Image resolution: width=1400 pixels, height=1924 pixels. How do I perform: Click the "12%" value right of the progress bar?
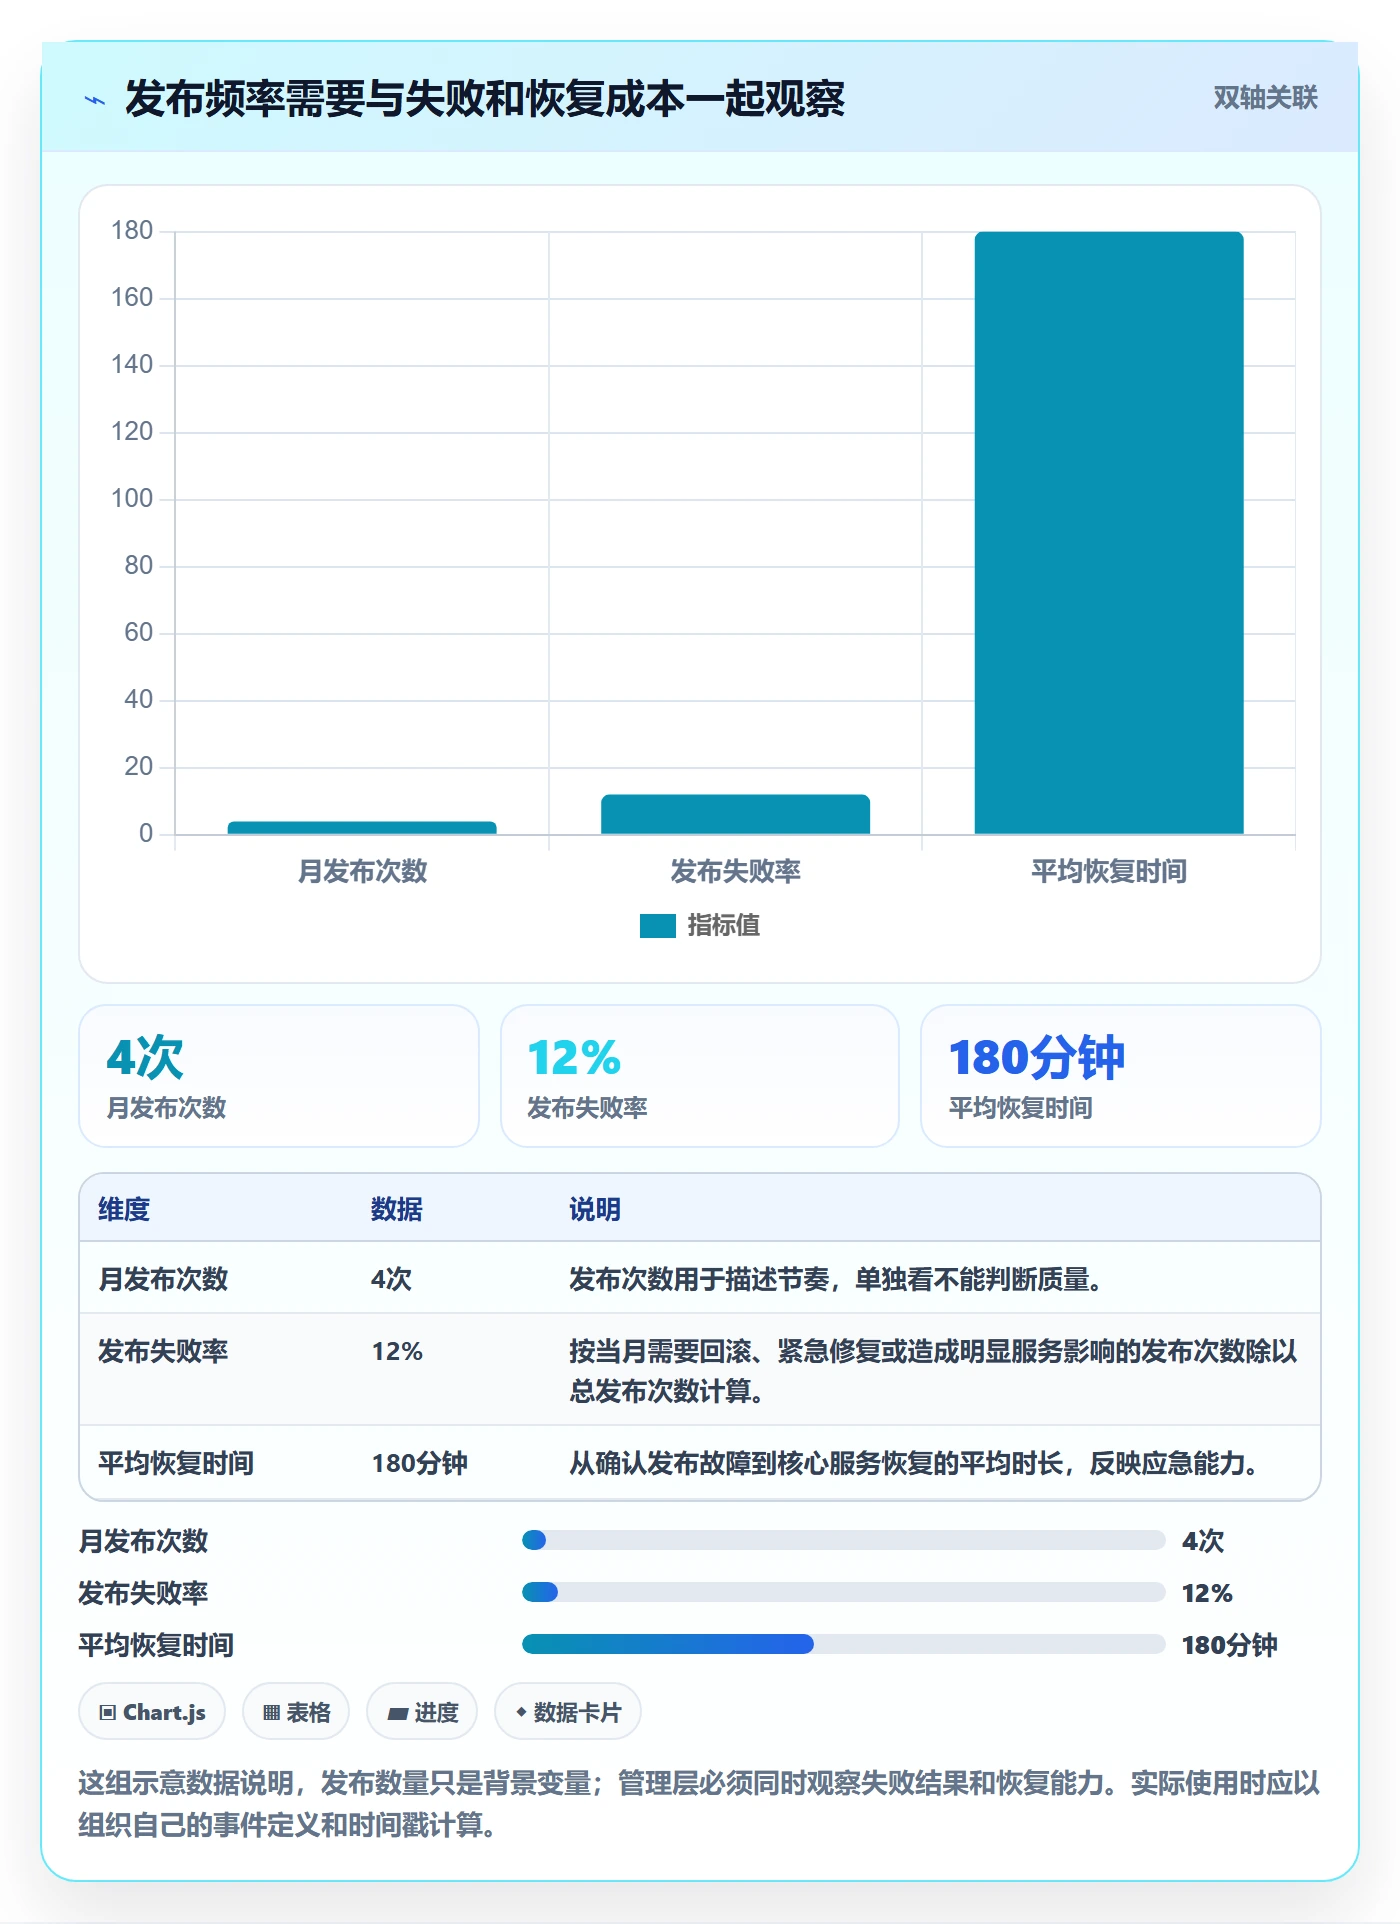point(1207,1593)
